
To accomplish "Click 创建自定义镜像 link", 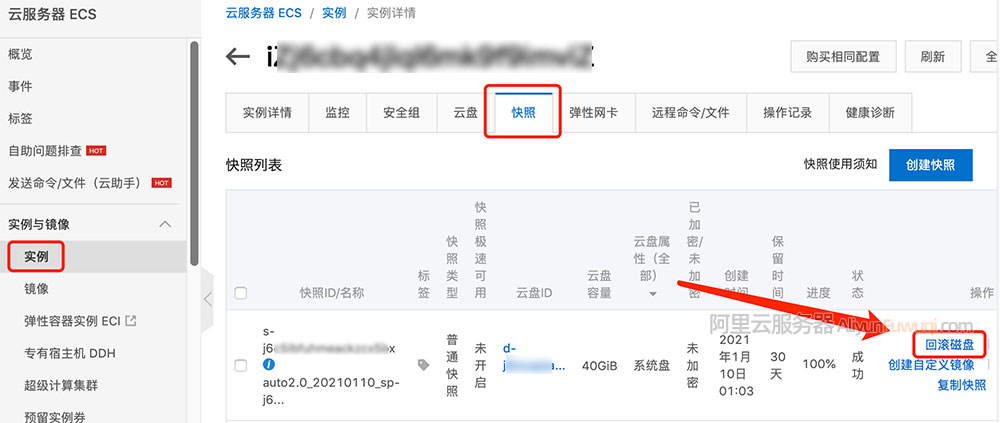I will pyautogui.click(x=931, y=365).
